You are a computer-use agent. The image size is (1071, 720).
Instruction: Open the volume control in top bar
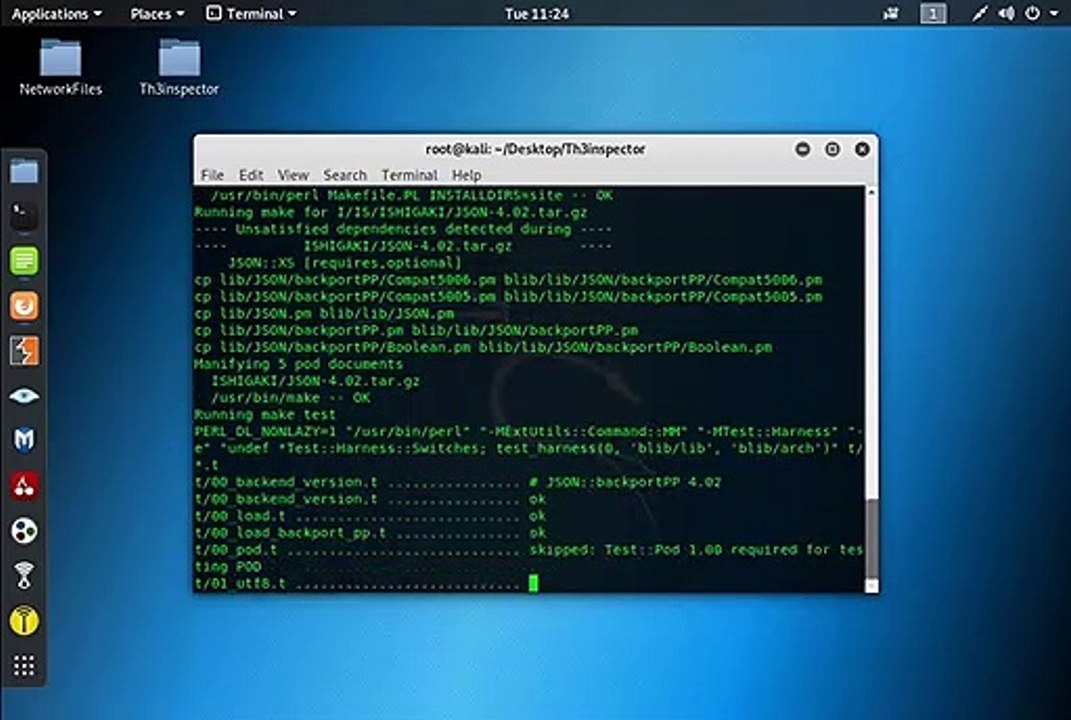1006,14
